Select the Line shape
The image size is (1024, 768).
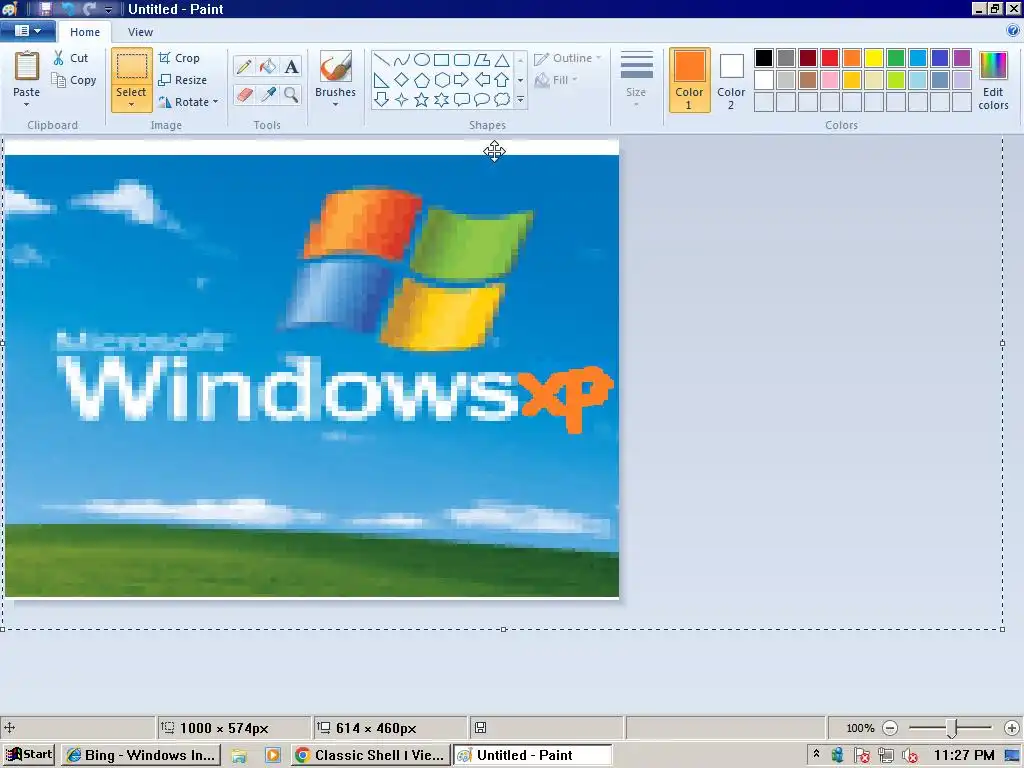click(x=381, y=61)
